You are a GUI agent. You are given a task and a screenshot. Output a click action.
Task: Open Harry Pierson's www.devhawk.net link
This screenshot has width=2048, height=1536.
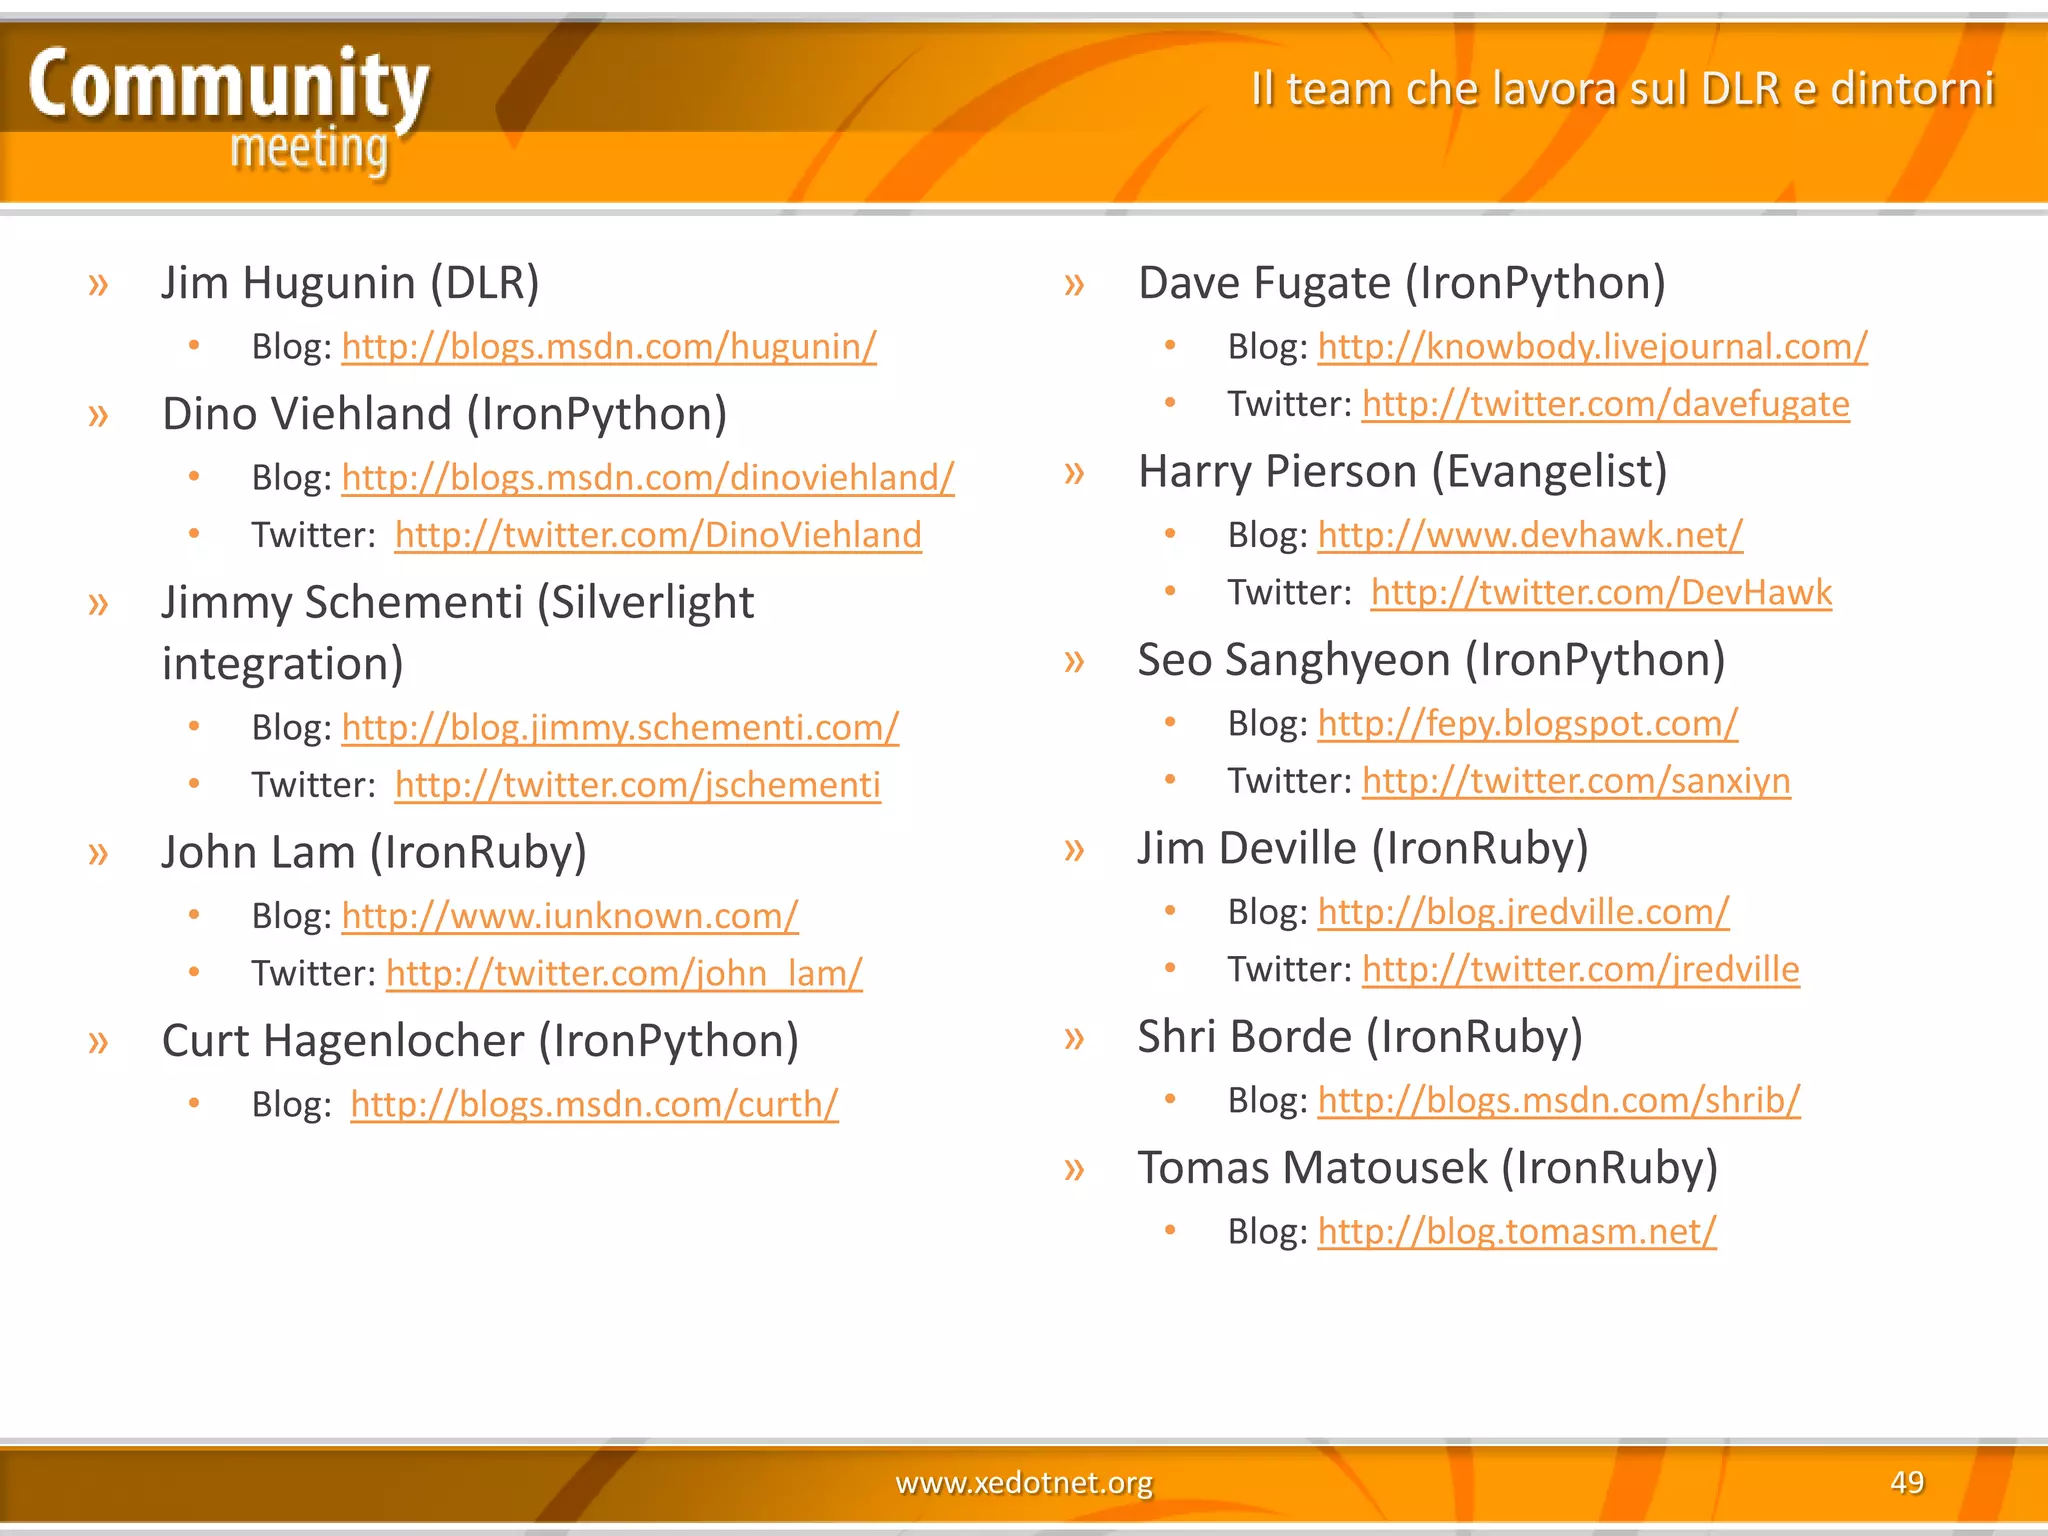(1530, 535)
